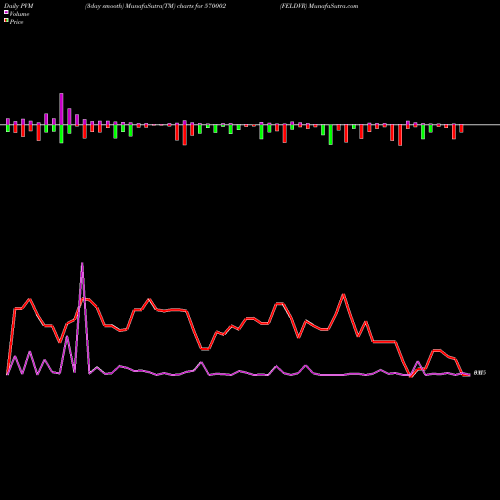
Task: Click the magenta volume line spike peak
Action: pyautogui.click(x=82, y=263)
